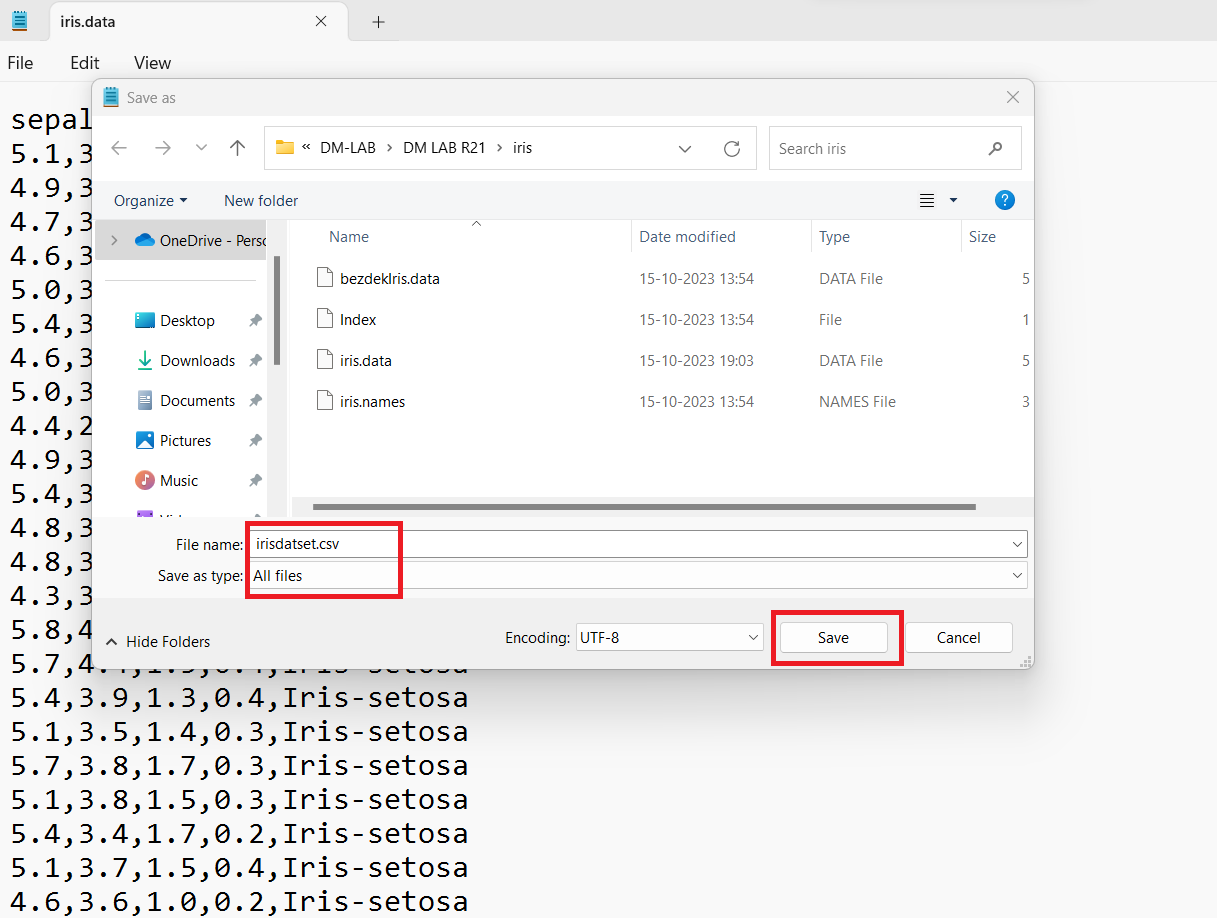Open the recent locations chevron
This screenshot has width=1217, height=918.
click(x=201, y=148)
